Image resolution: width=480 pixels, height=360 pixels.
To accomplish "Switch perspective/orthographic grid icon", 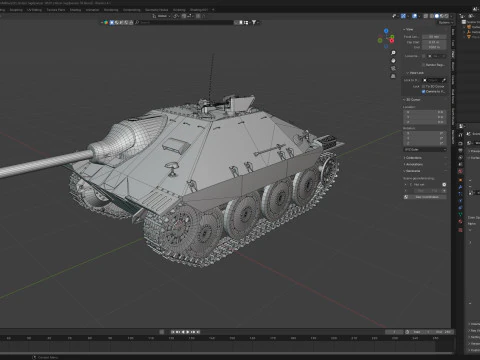I will tap(393, 76).
